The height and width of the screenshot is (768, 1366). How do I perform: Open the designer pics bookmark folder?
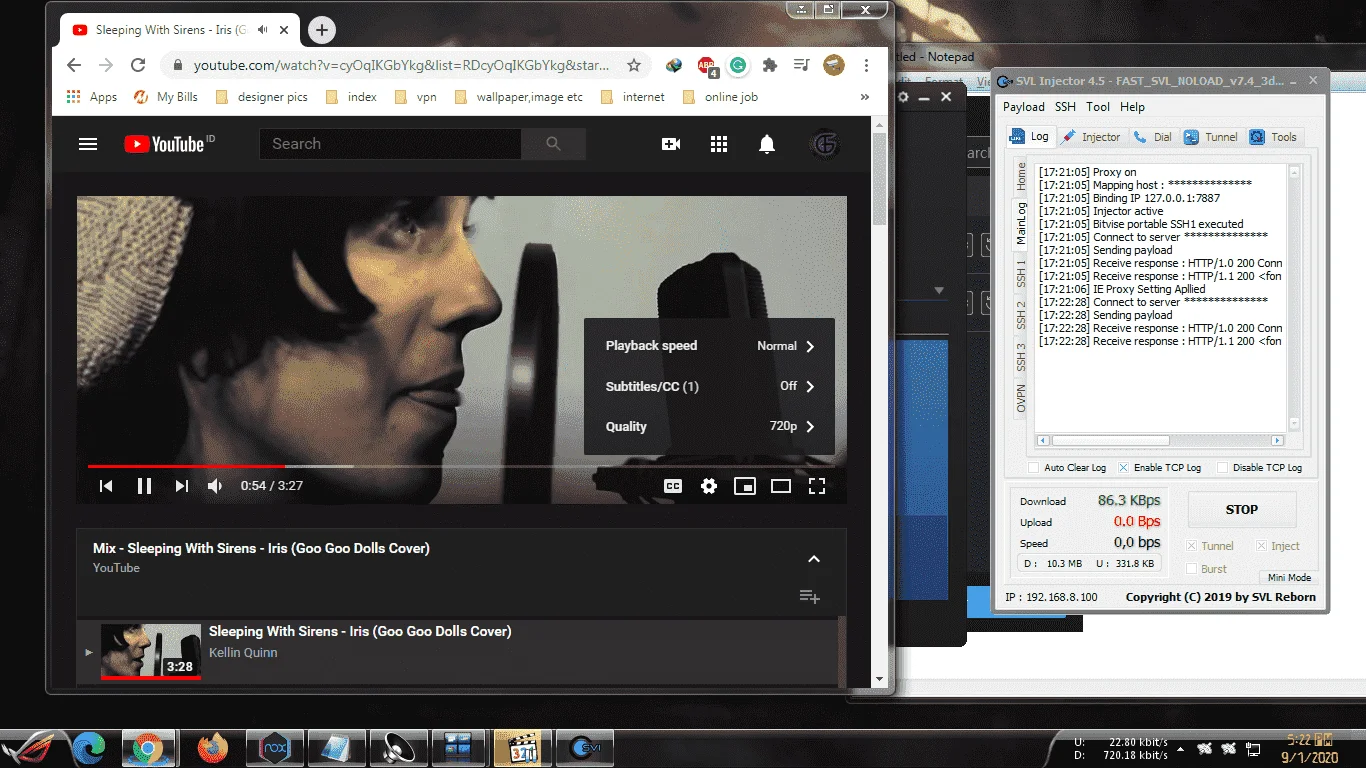pos(261,97)
